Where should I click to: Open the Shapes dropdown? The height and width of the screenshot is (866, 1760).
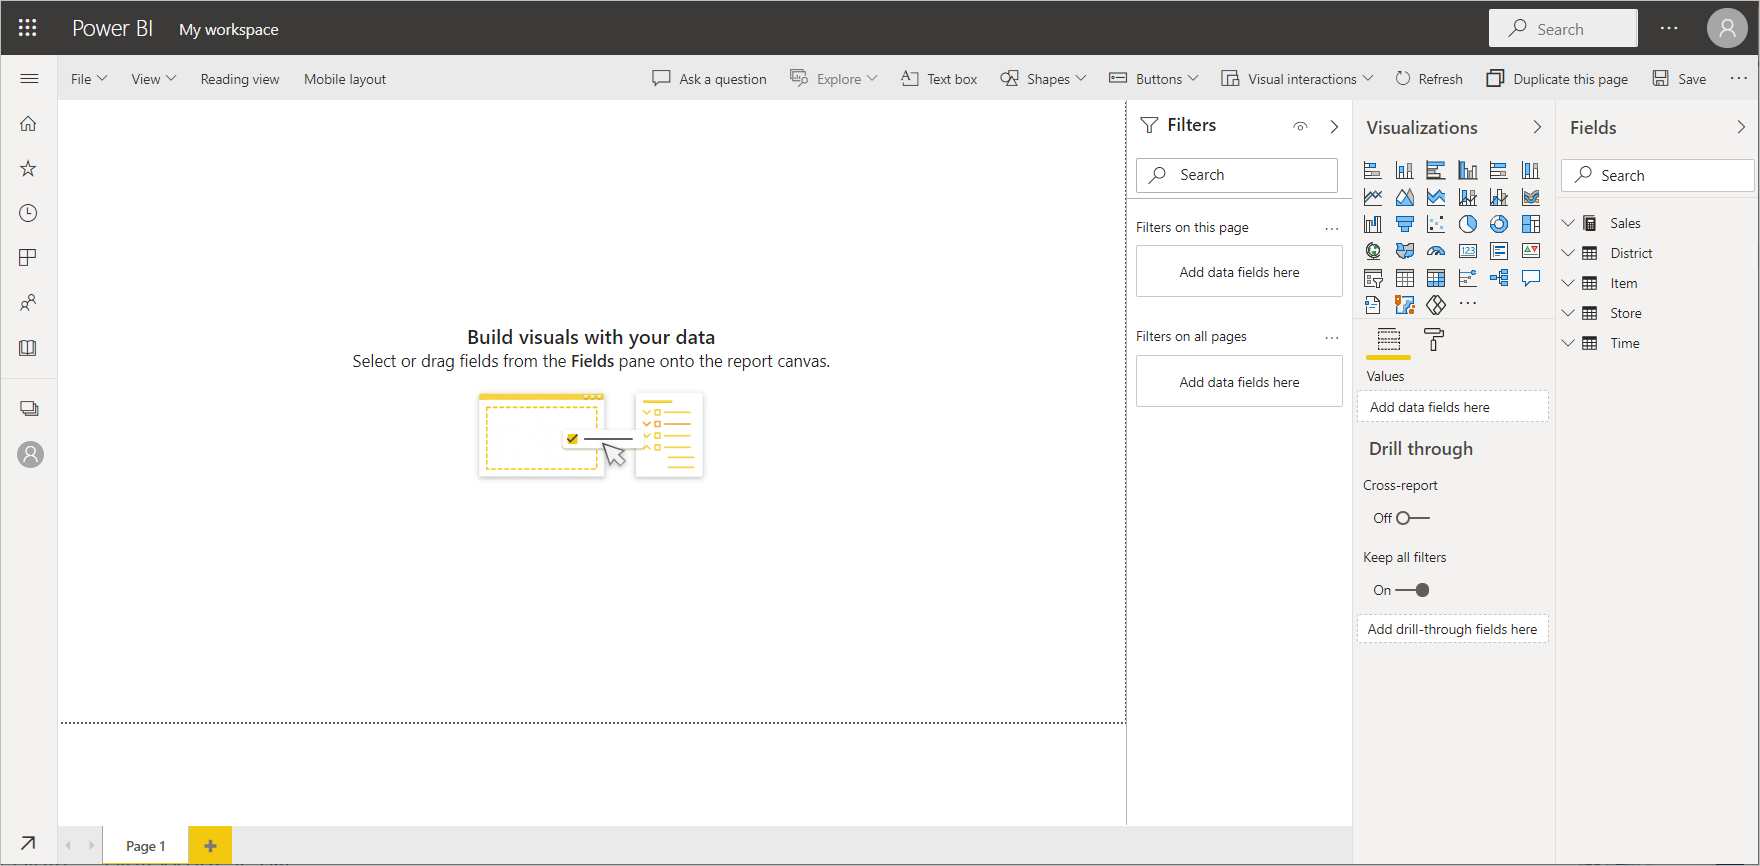[x=1043, y=79]
